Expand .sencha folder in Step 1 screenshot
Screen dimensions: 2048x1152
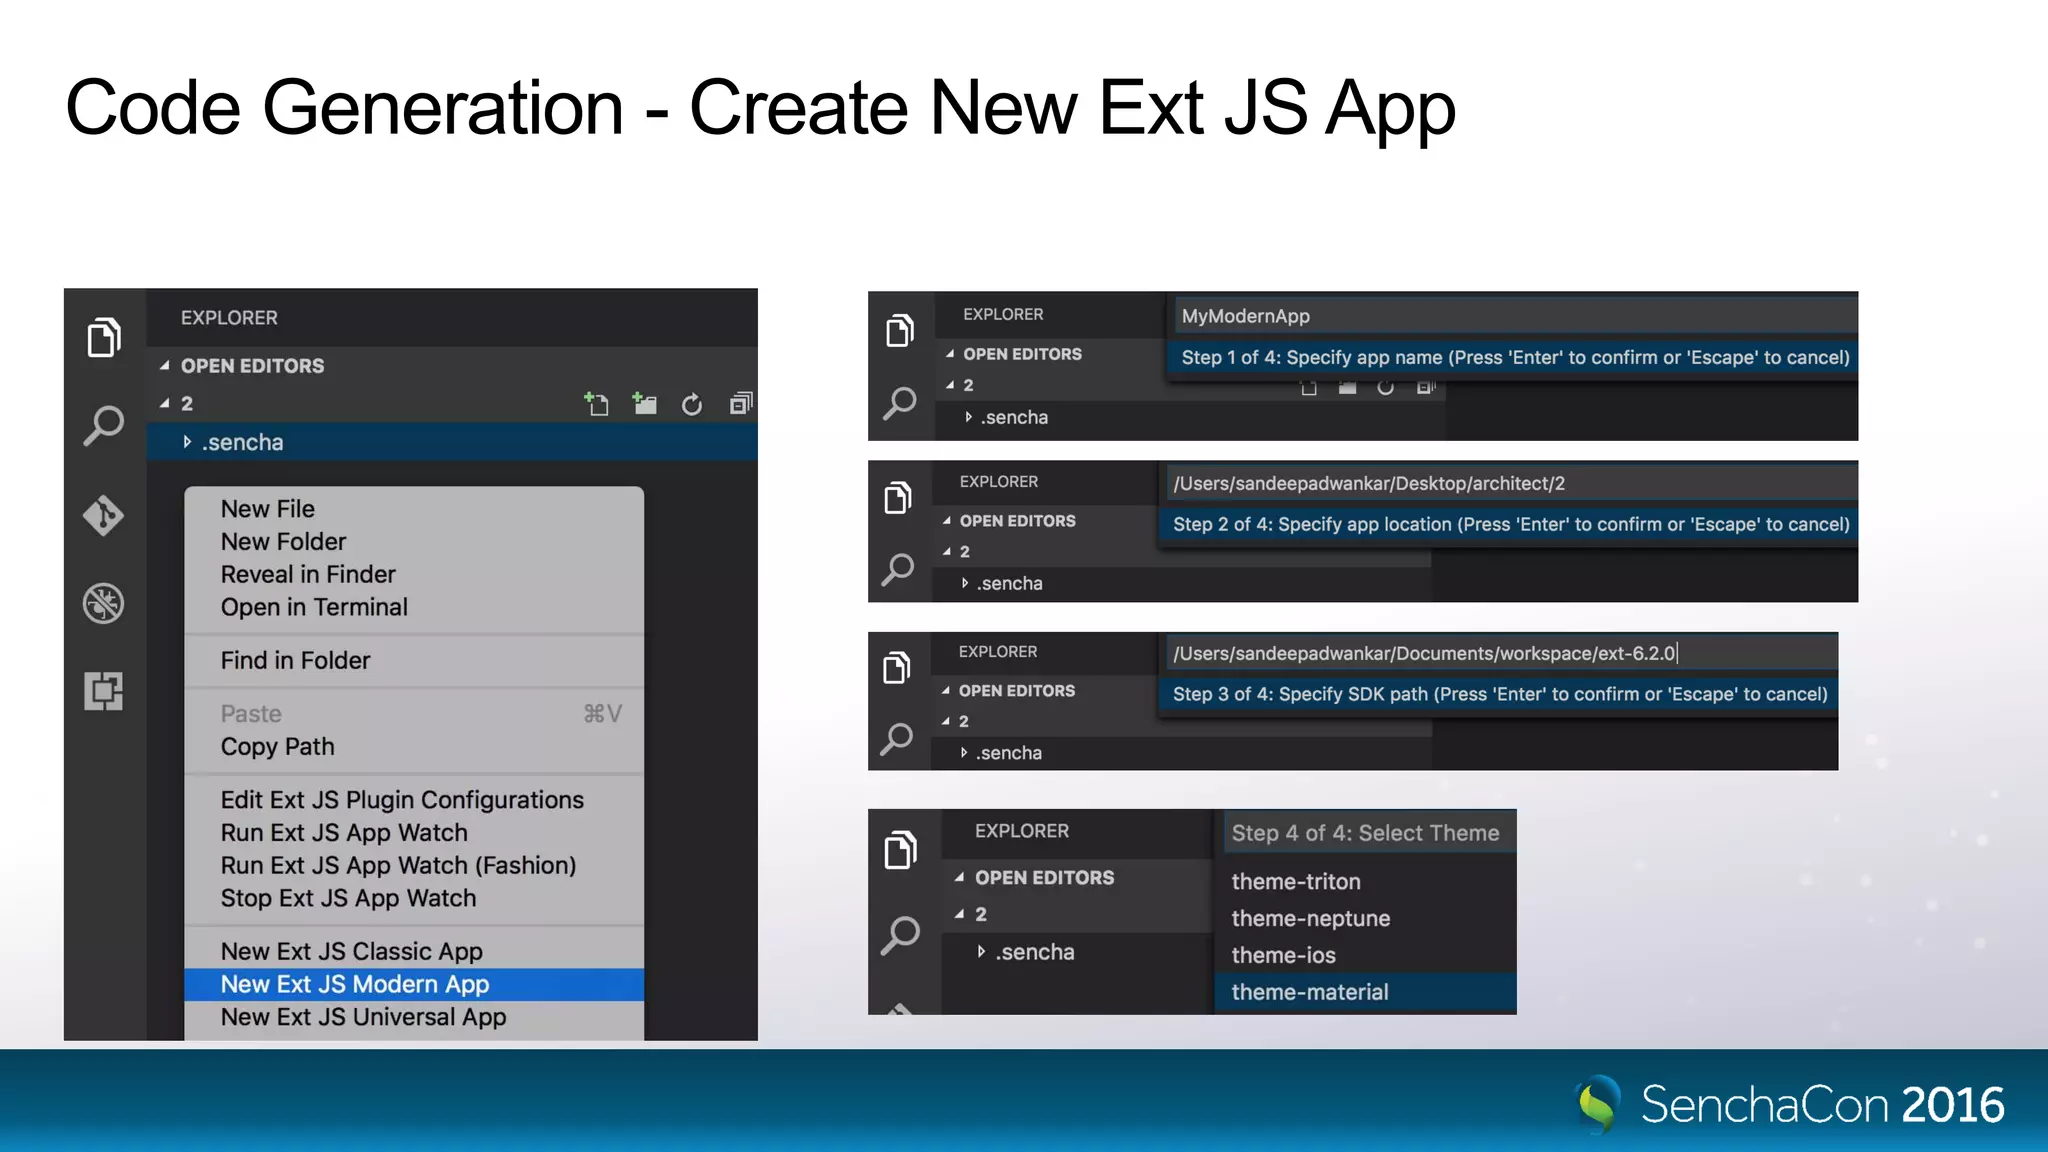point(968,417)
